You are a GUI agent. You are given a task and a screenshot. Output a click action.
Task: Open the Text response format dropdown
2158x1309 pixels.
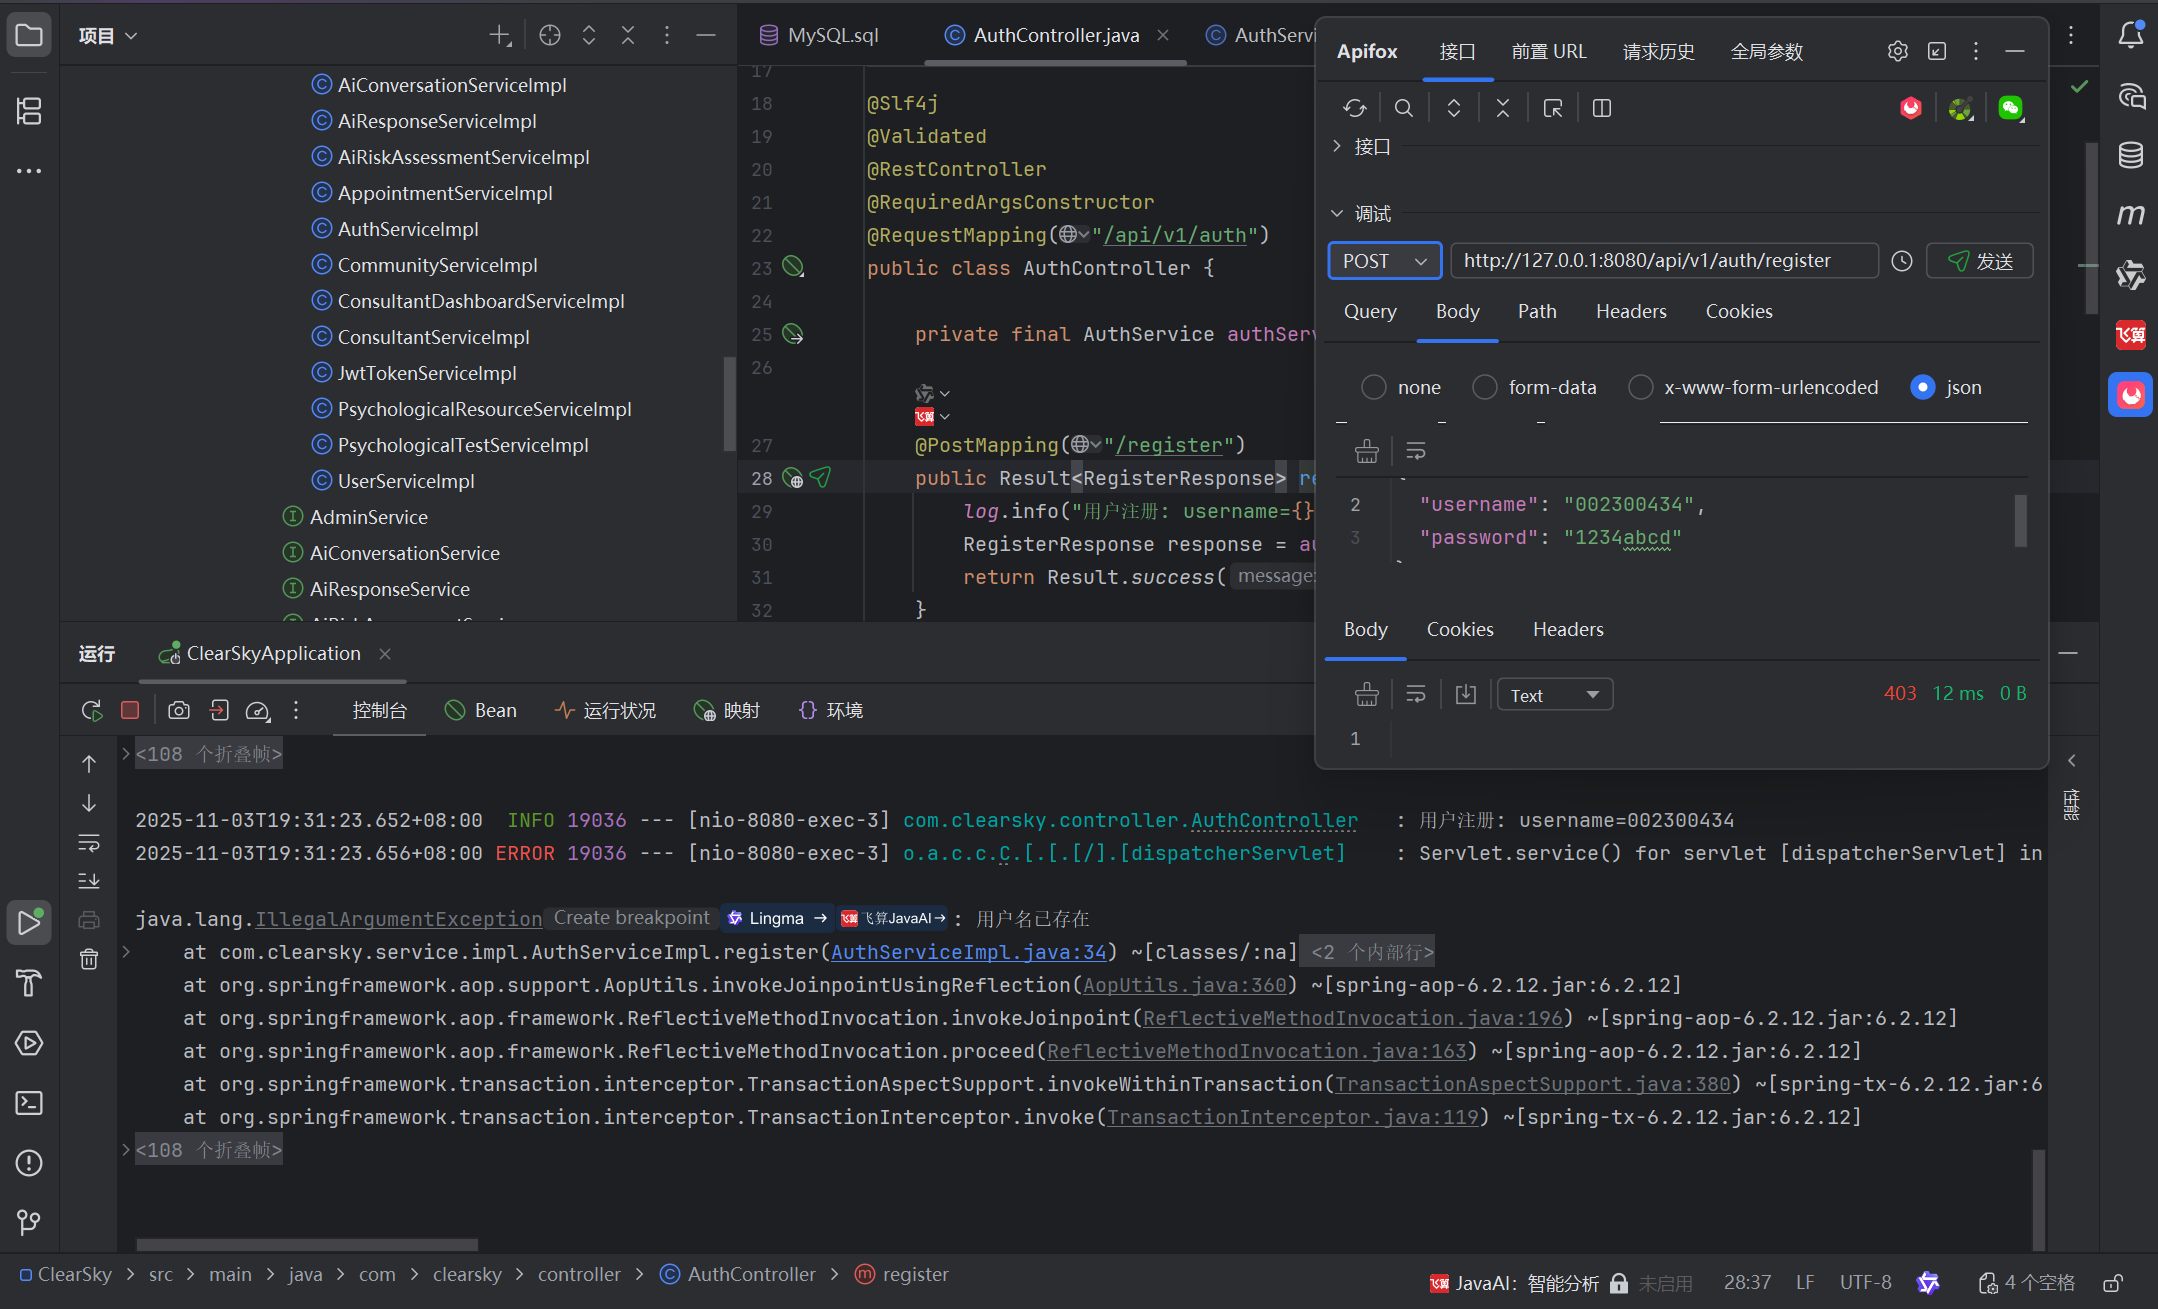pyautogui.click(x=1555, y=695)
